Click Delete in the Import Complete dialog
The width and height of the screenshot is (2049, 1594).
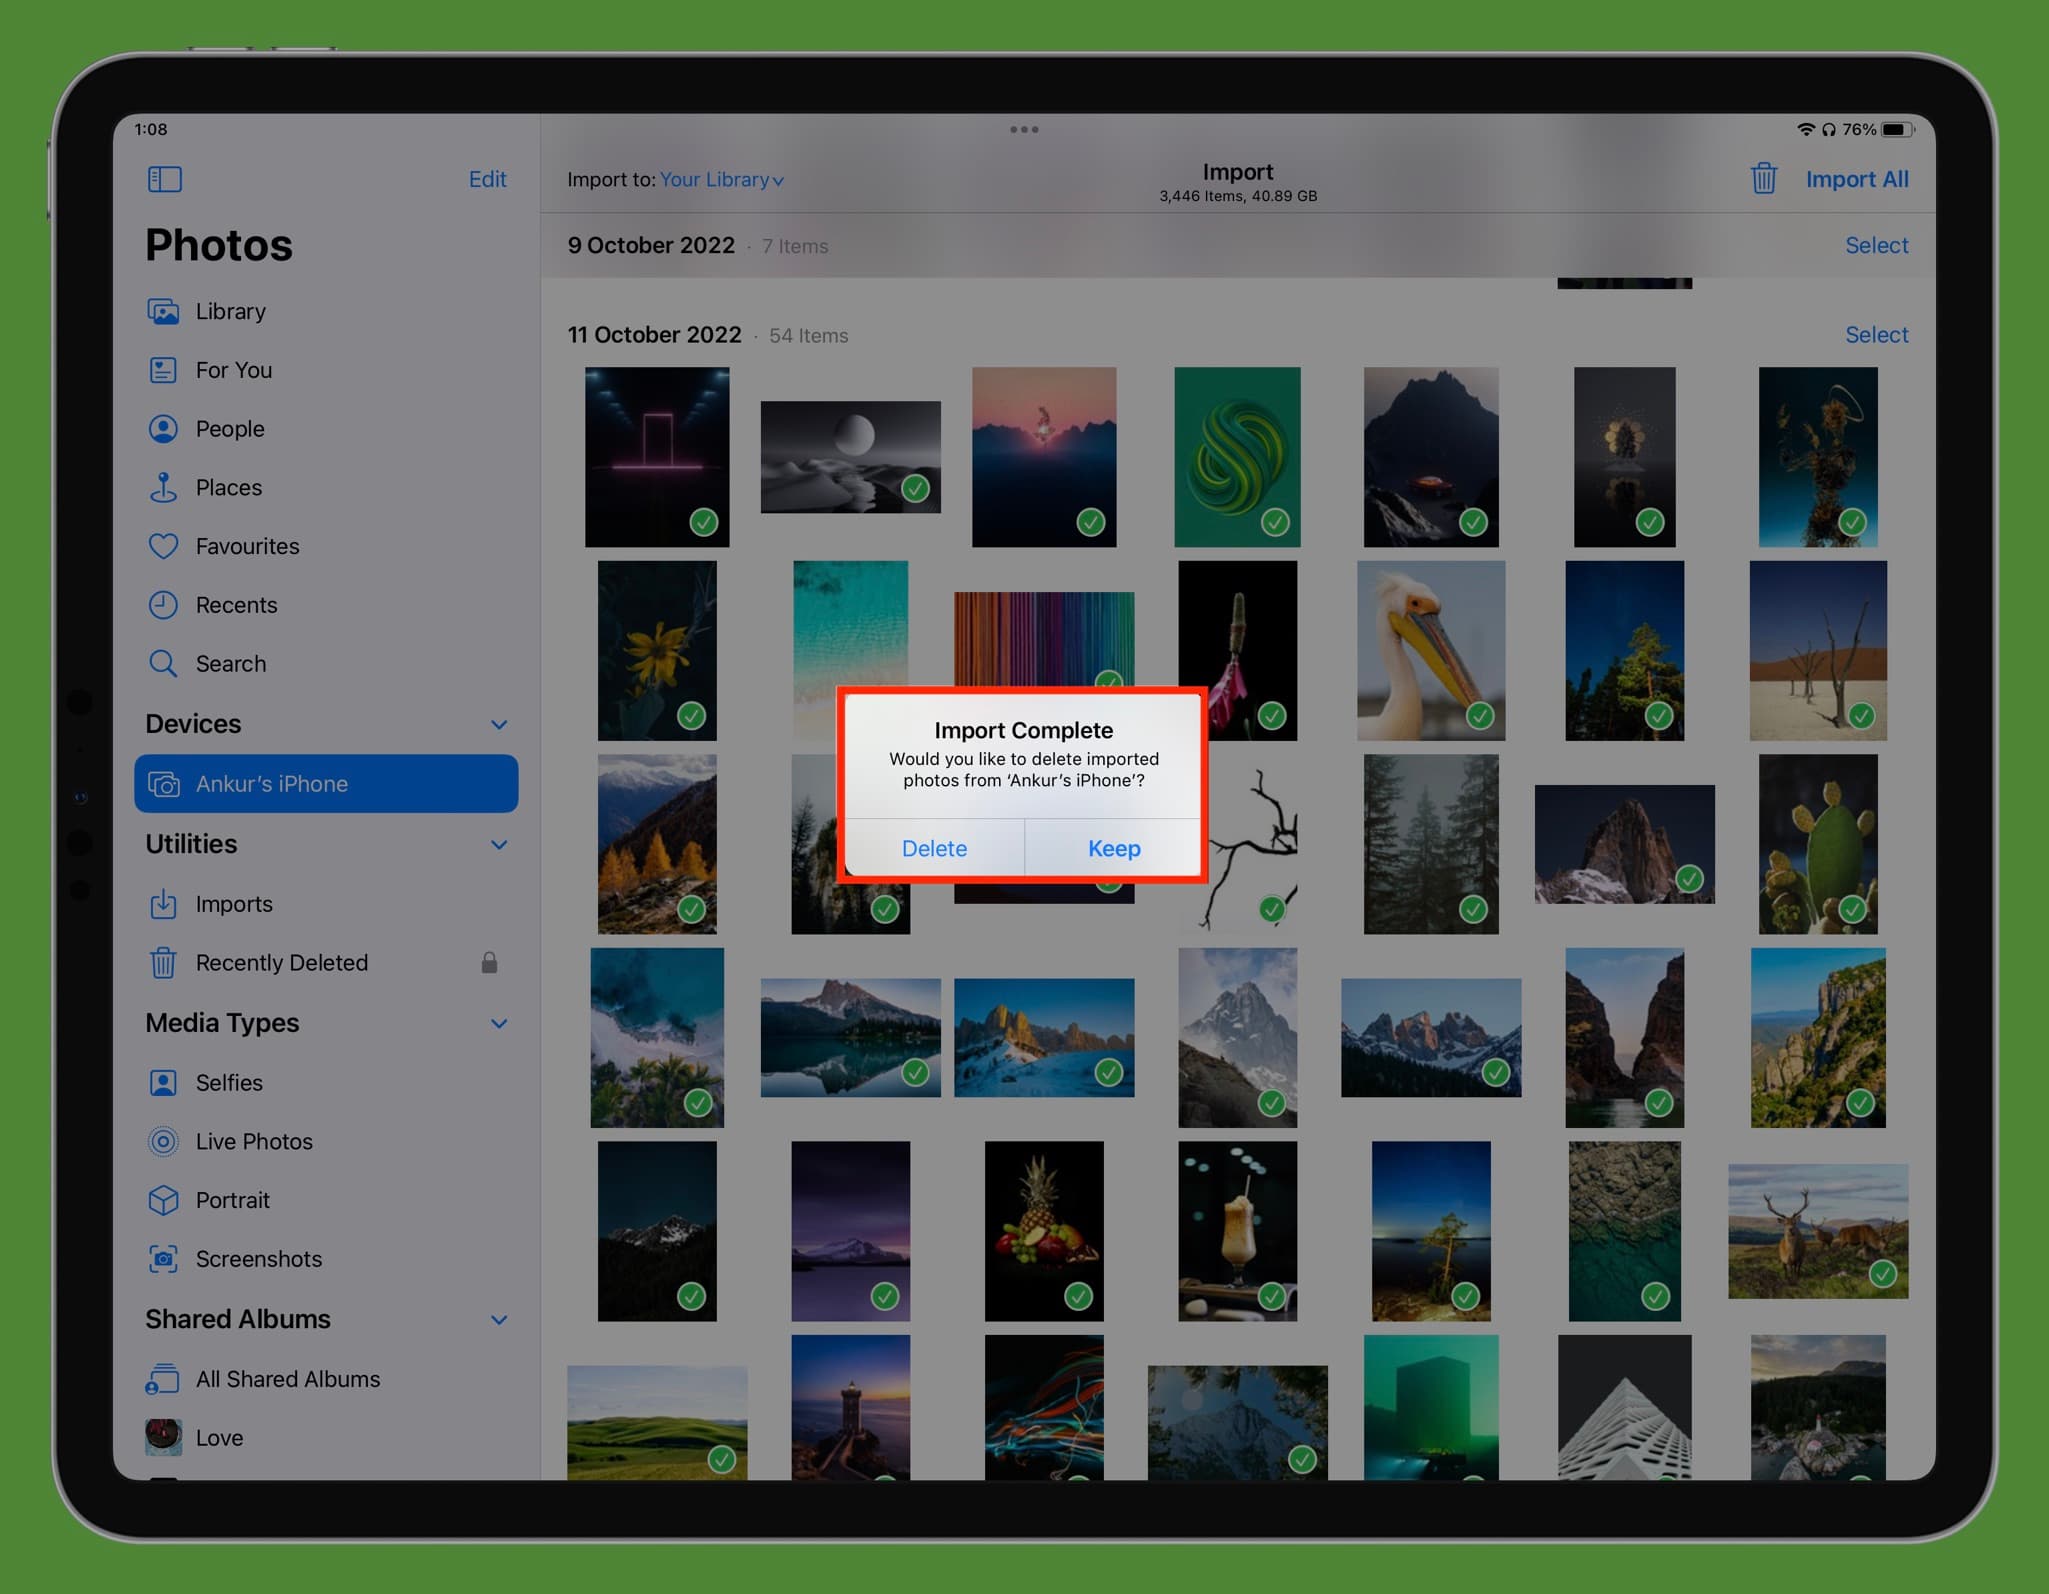[934, 848]
